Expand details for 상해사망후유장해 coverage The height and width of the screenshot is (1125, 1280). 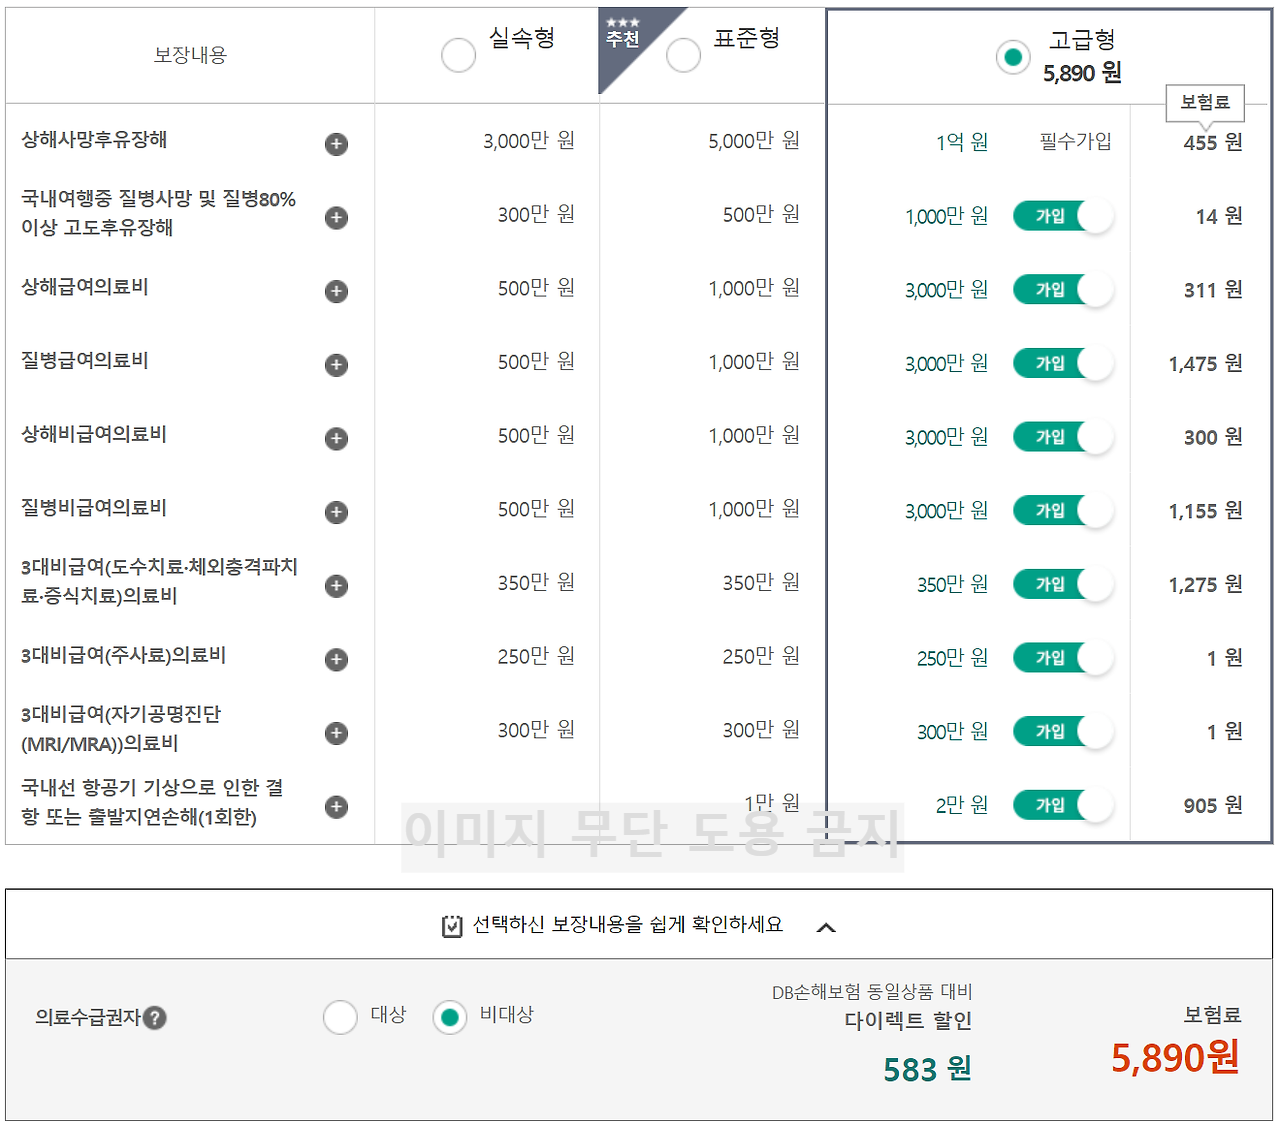336,144
